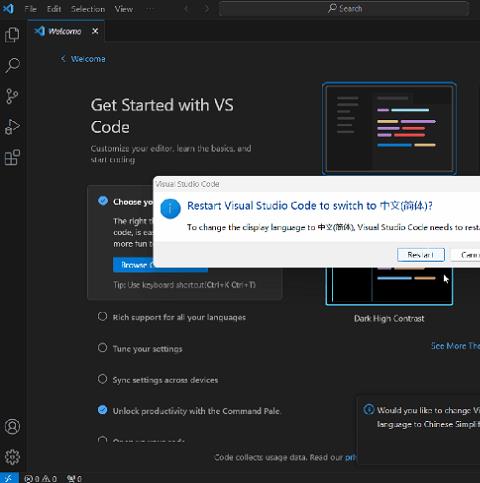Open Run and Debug view icon
Image resolution: width=480 pixels, height=483 pixels.
12,127
